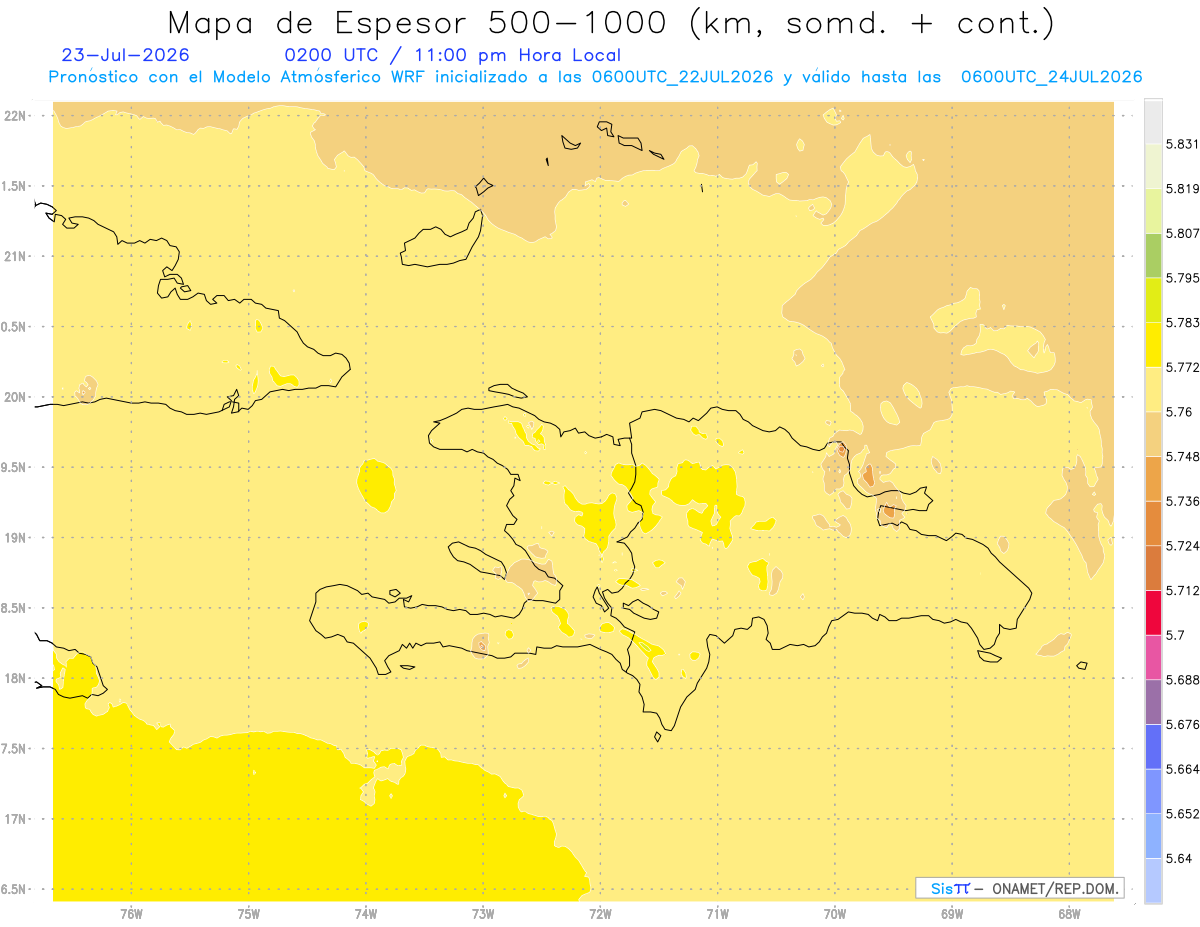The width and height of the screenshot is (1200, 927).
Task: Click the 22N latitude label
Action: pos(17,115)
